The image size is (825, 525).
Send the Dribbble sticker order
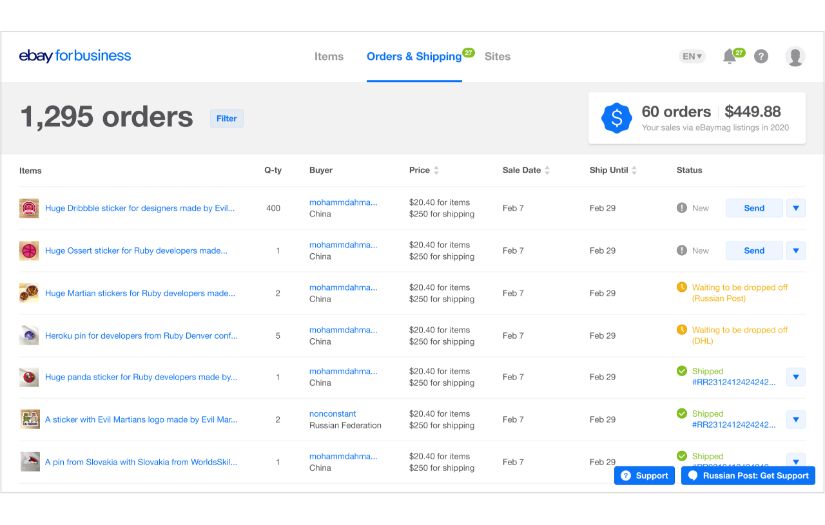754,208
